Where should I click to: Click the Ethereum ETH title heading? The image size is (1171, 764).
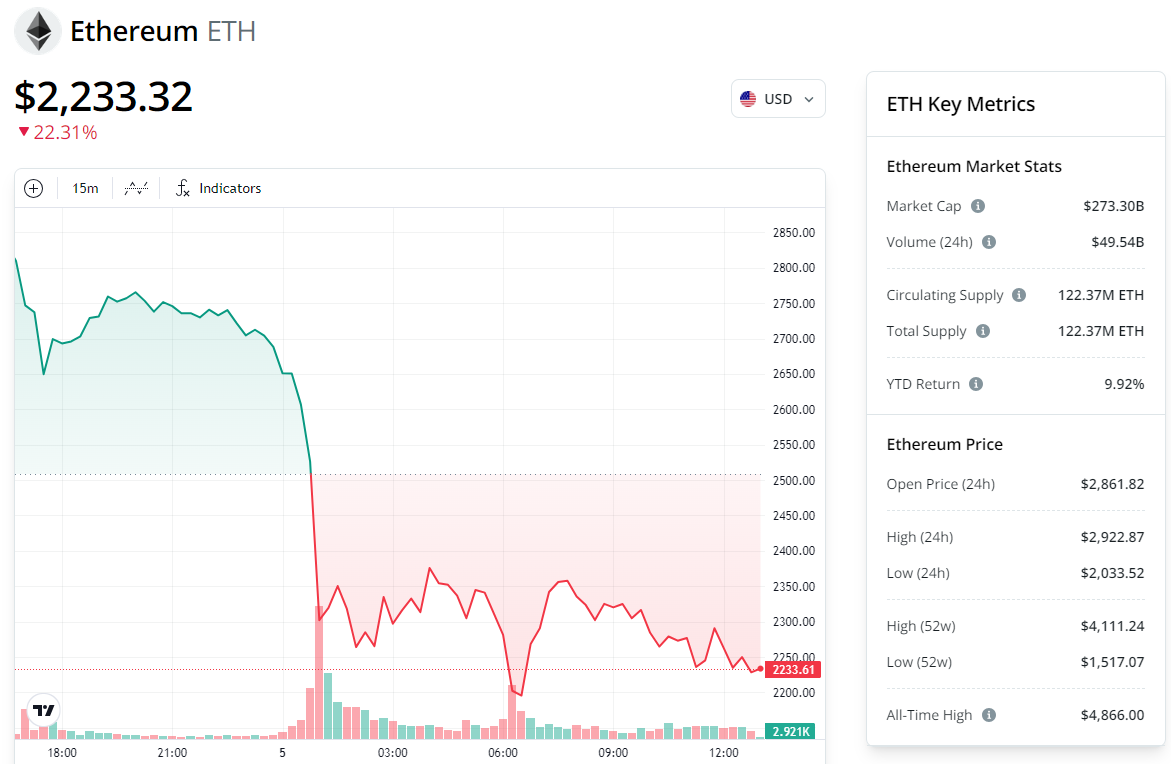[x=160, y=30]
